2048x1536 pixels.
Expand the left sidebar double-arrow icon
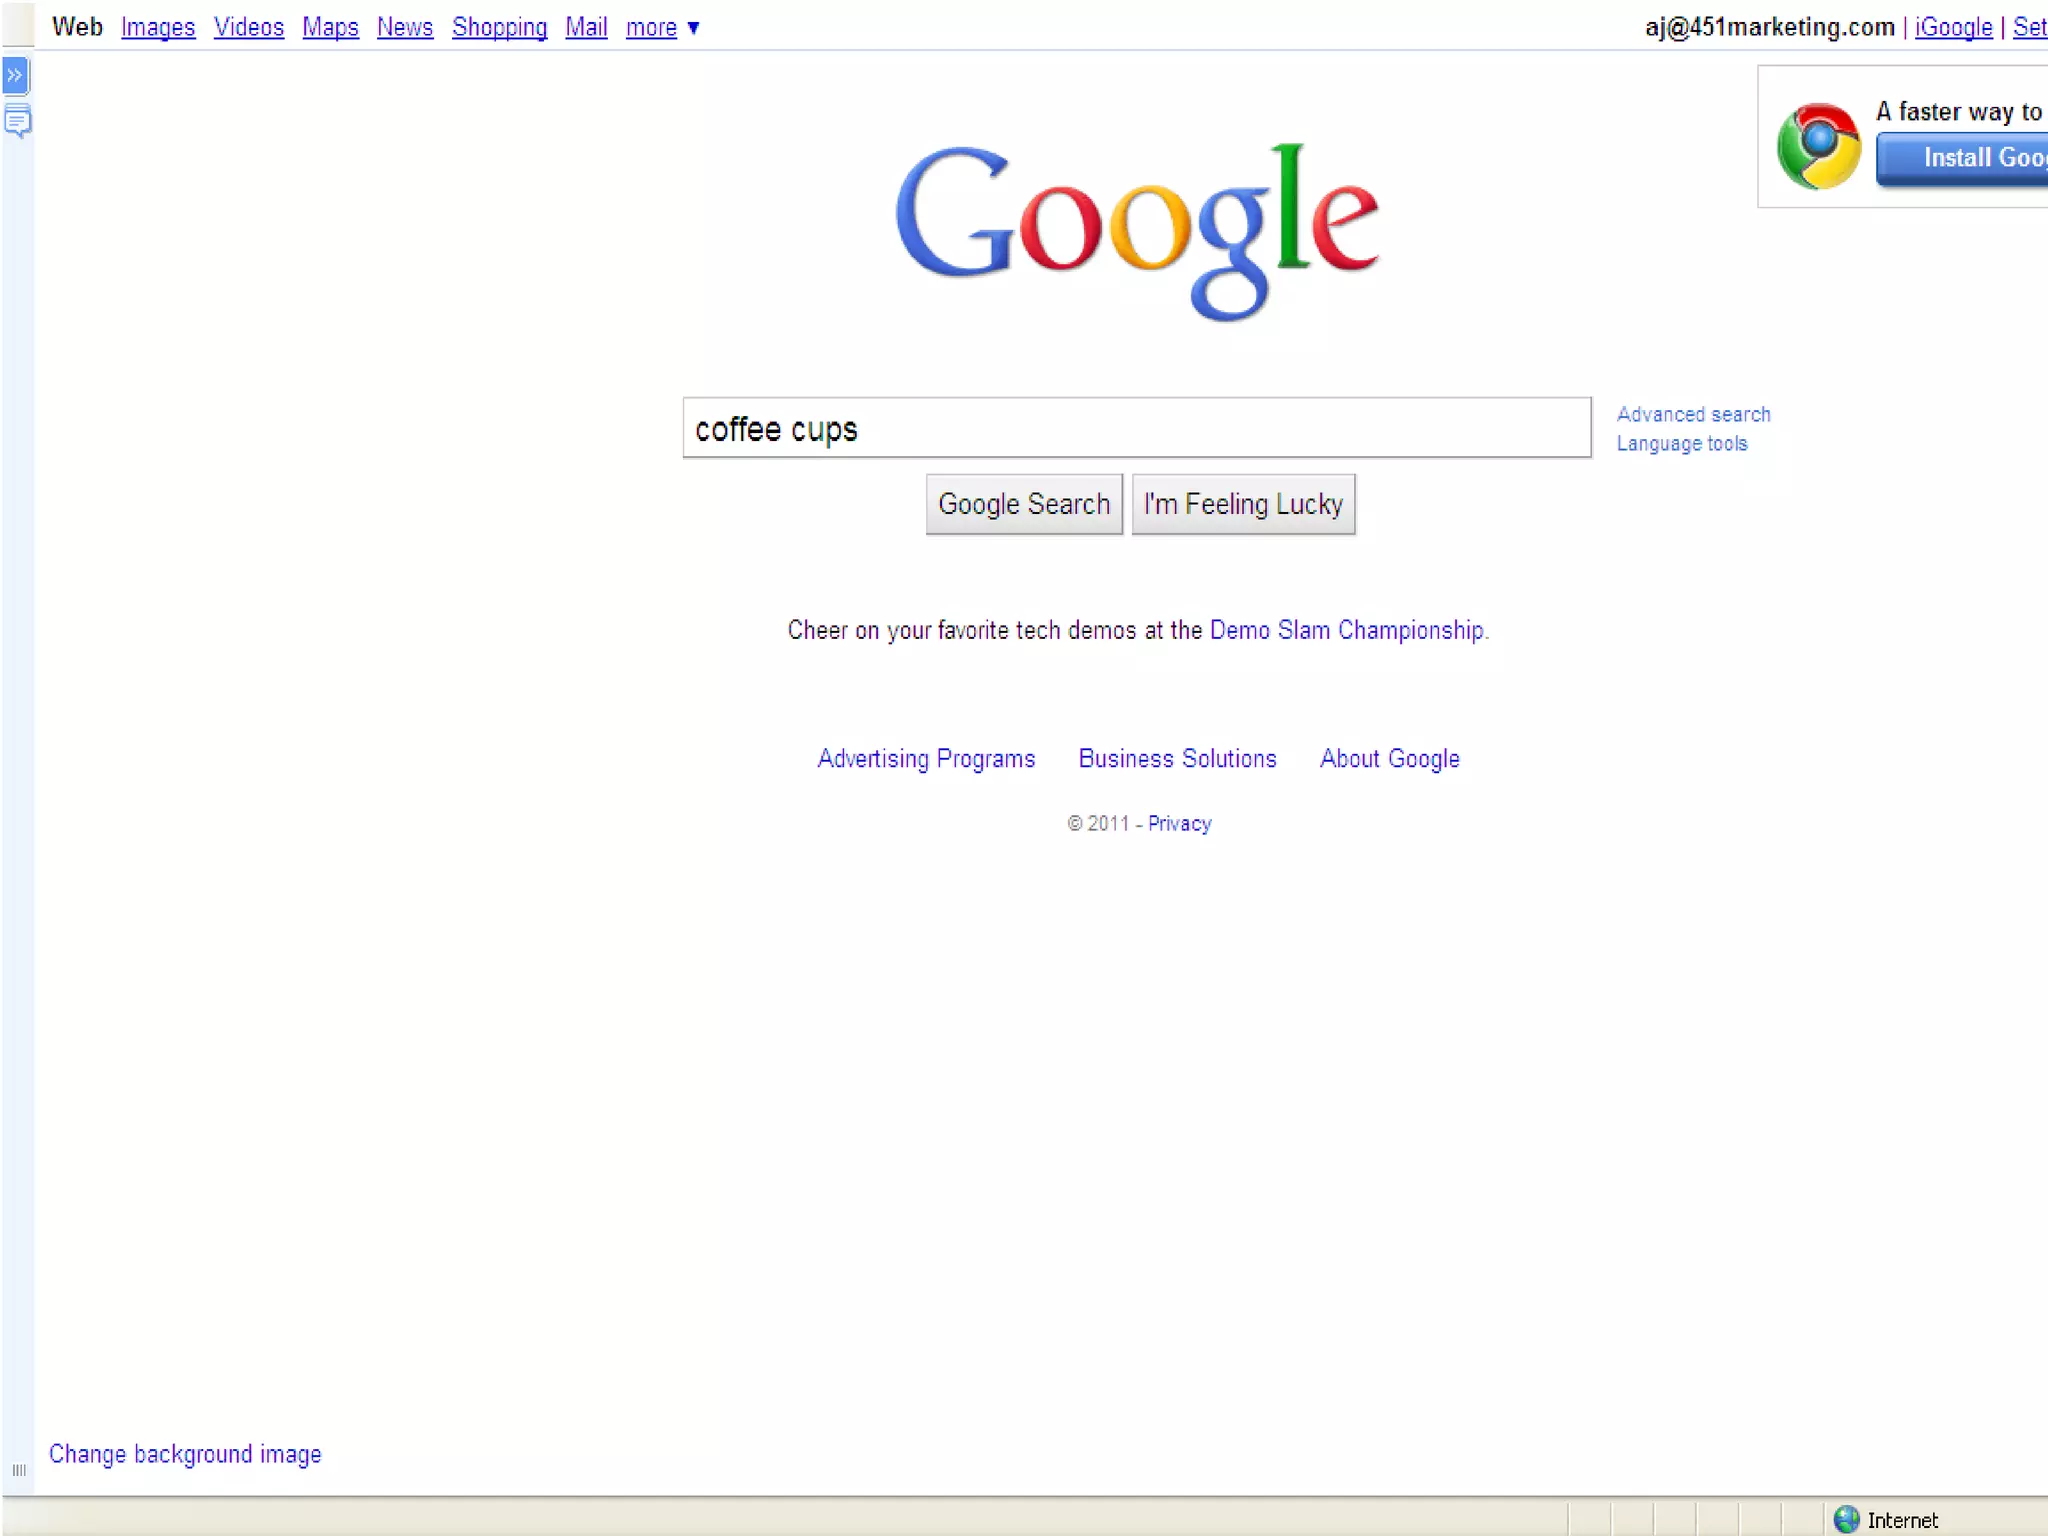(15, 75)
